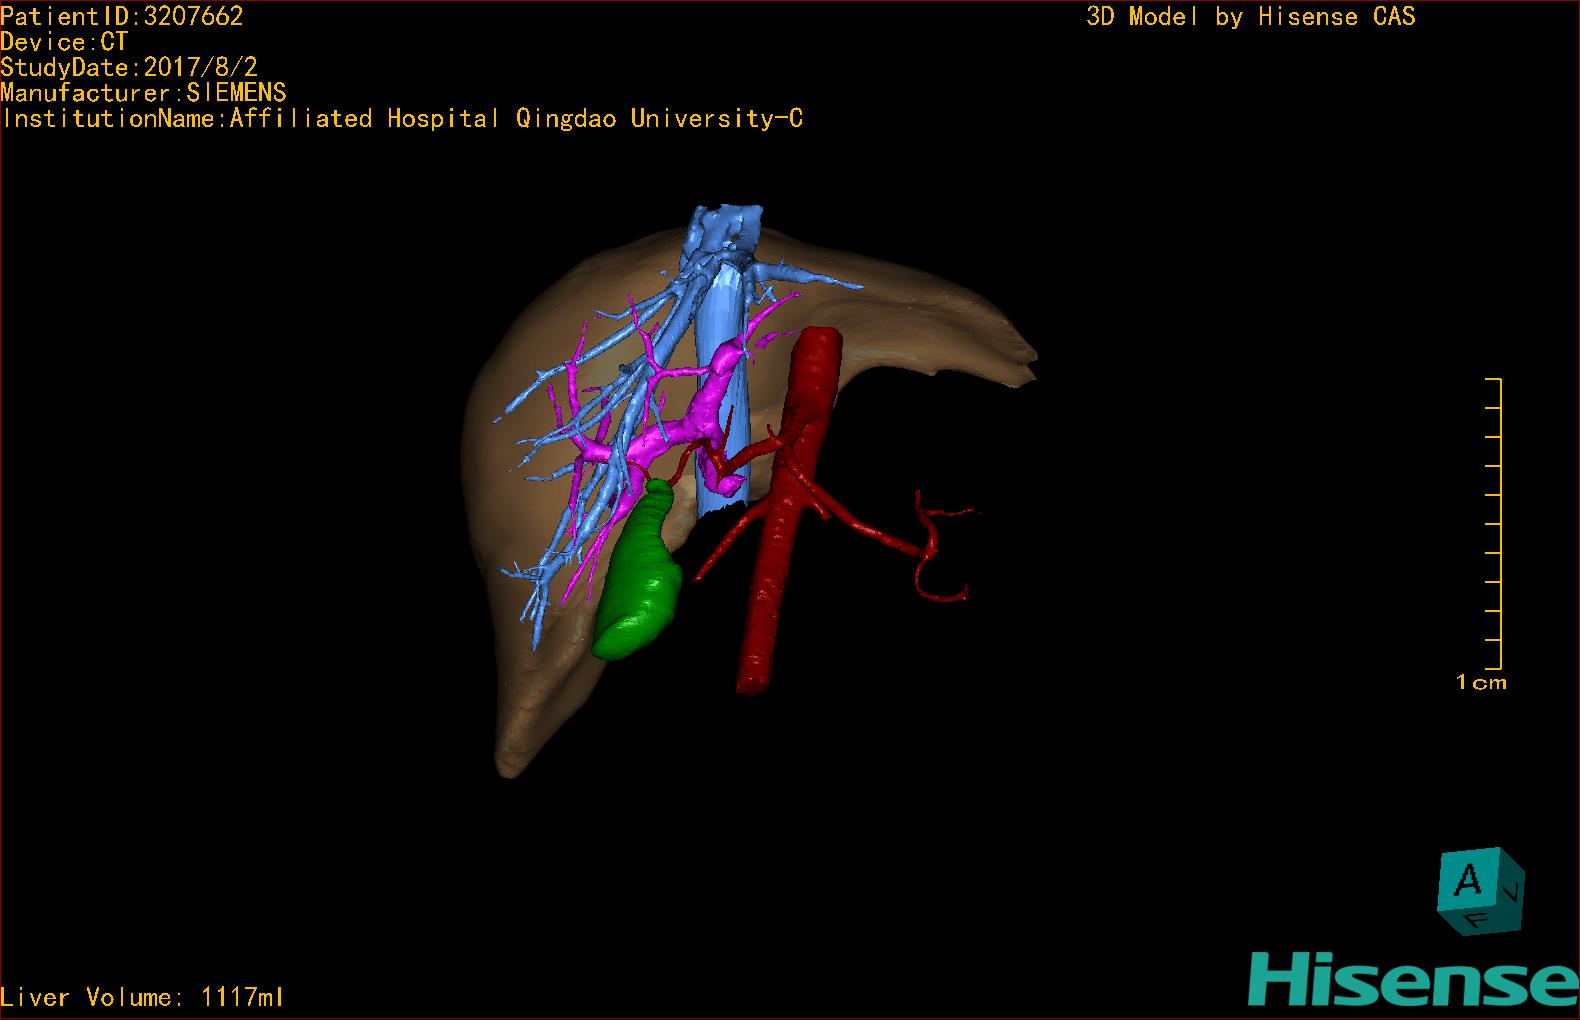The image size is (1580, 1020).
Task: Click the 'PatientID:3207662' text
Action: [x=122, y=16]
